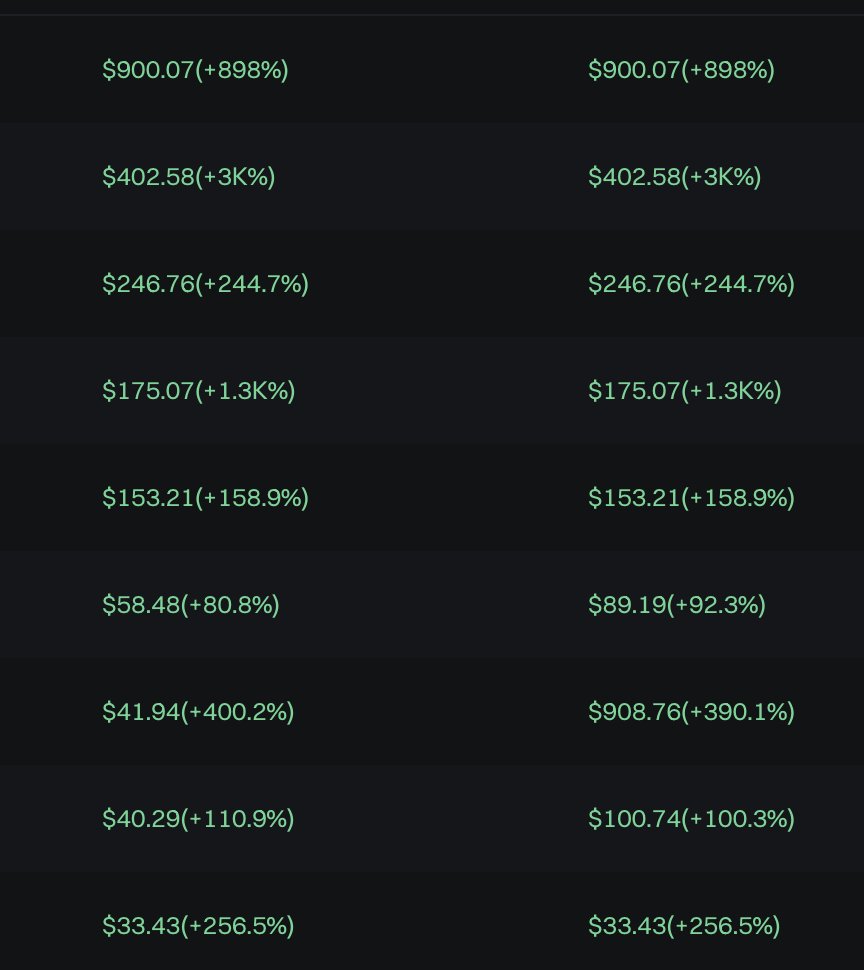Select the row containing $58.48 and $89.19
The width and height of the screenshot is (864, 970).
(432, 604)
